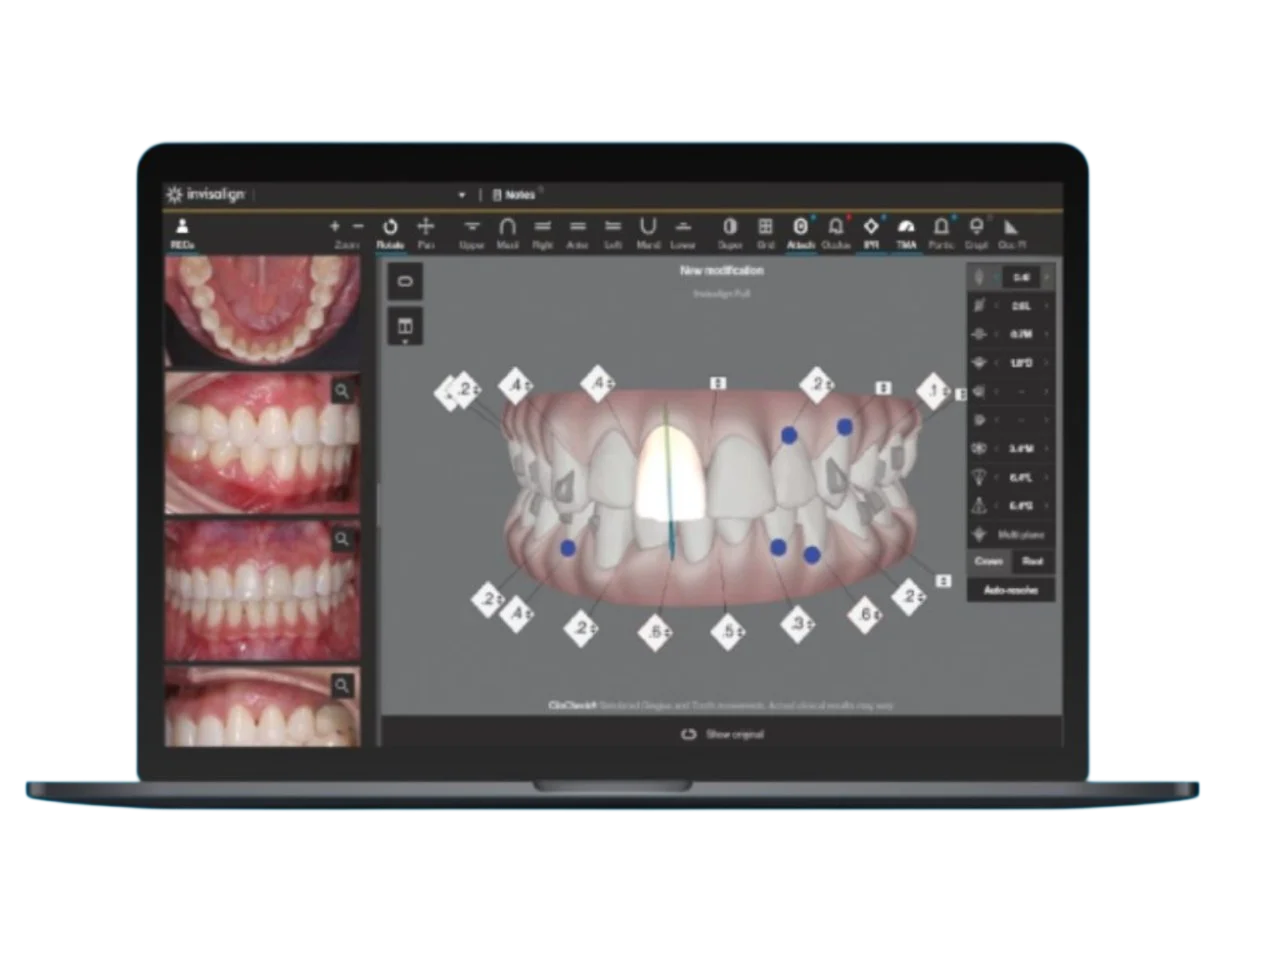Click the Pontic tool icon
The width and height of the screenshot is (1280, 960).
[940, 230]
